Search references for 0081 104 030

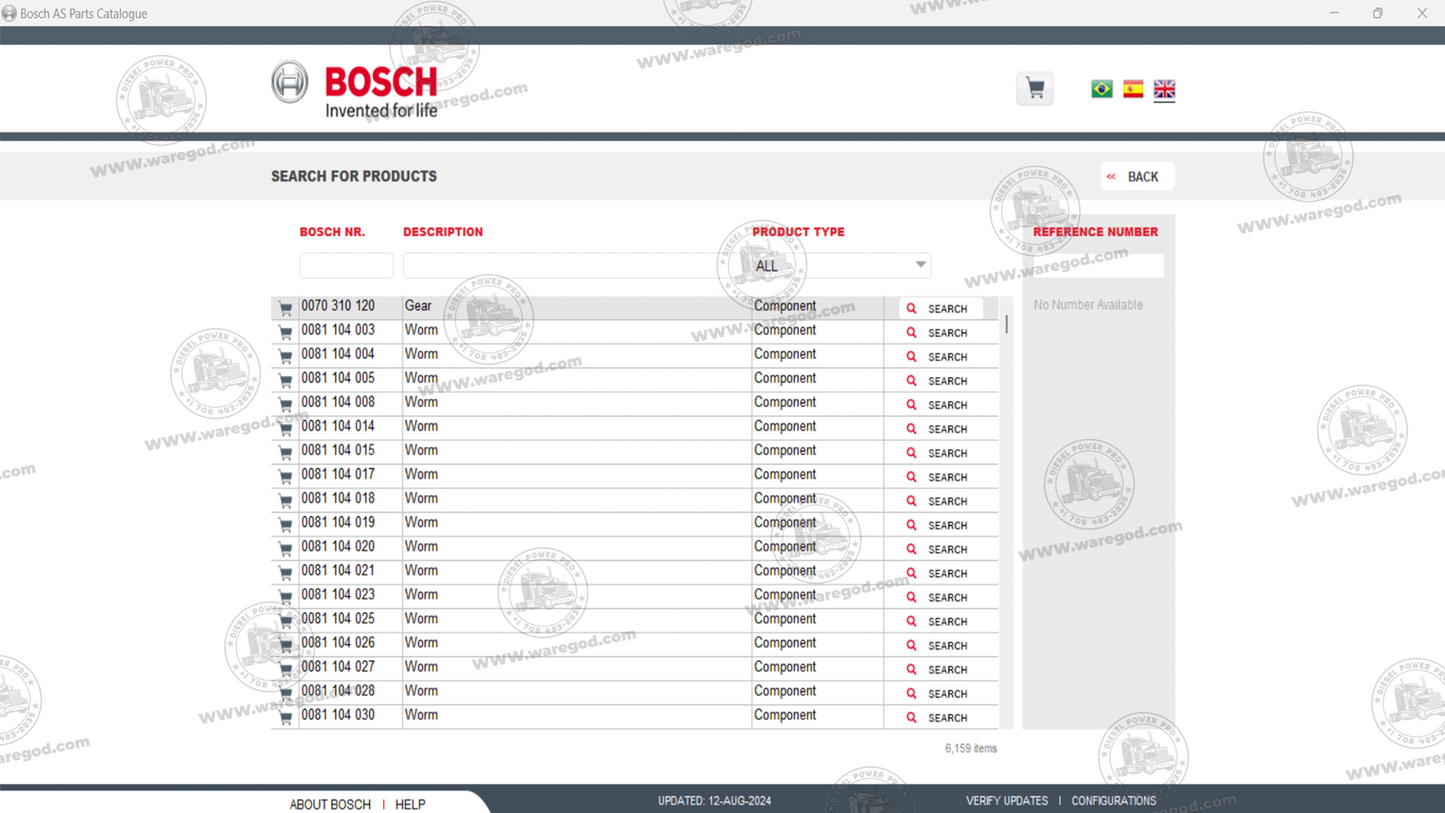tap(939, 717)
